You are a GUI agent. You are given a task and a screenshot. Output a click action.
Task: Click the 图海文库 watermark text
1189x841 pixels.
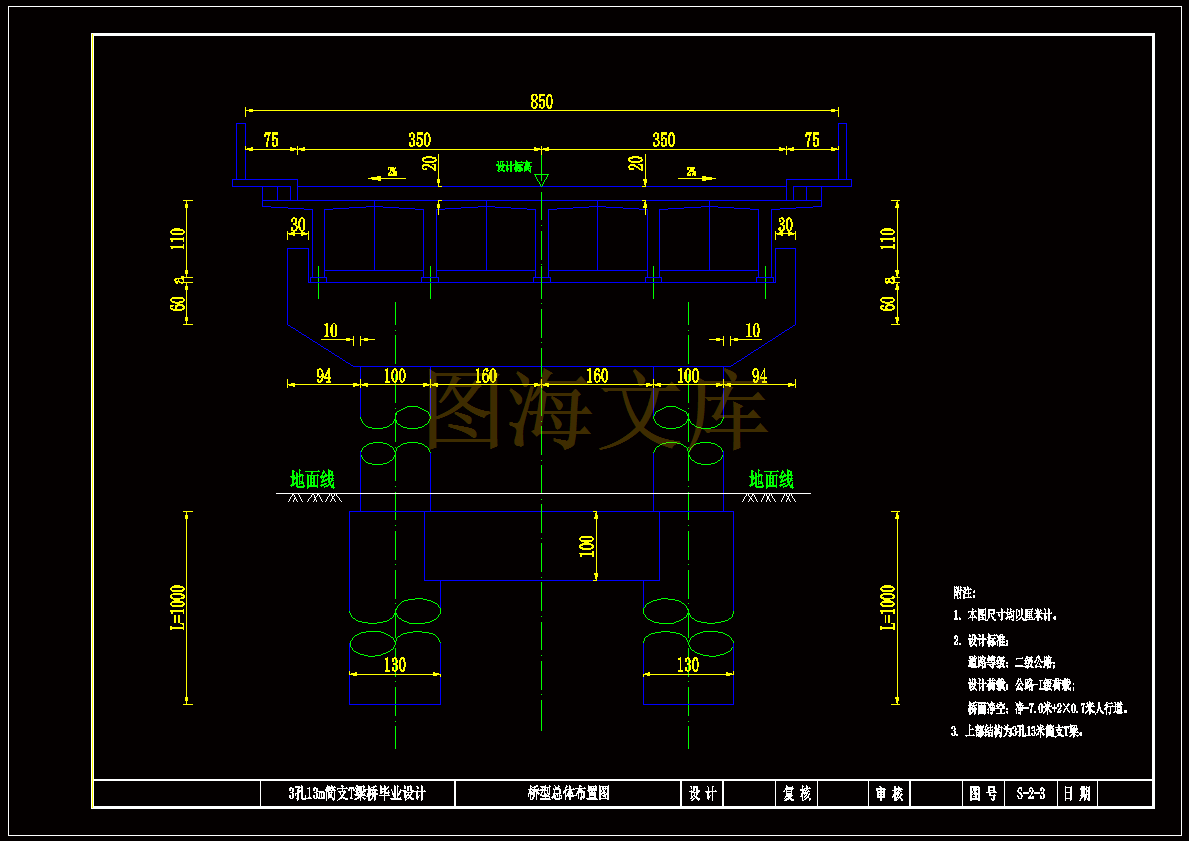tap(598, 412)
